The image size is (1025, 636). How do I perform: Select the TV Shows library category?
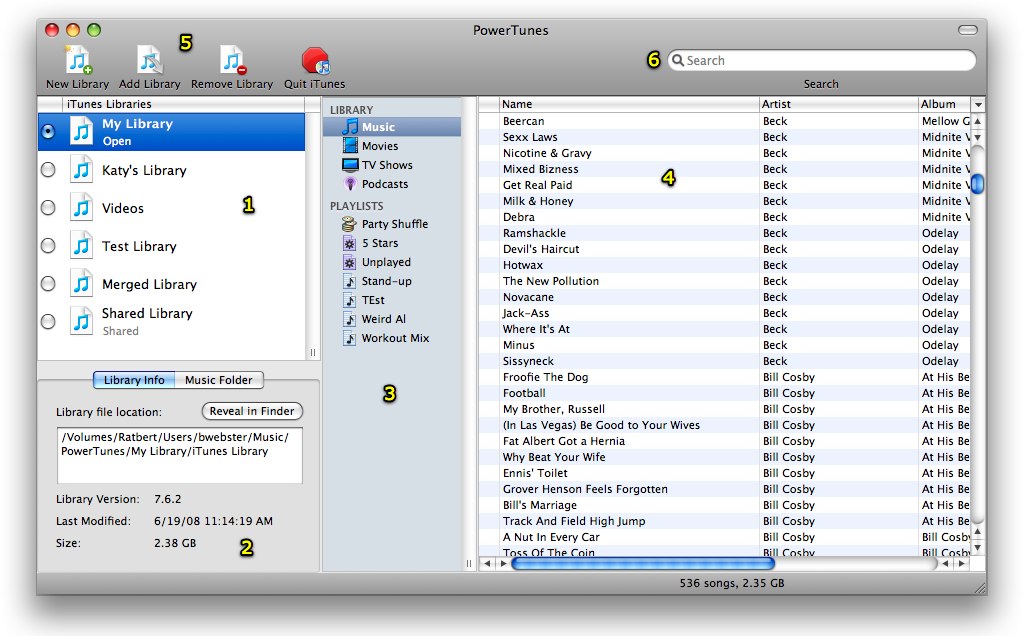(386, 165)
